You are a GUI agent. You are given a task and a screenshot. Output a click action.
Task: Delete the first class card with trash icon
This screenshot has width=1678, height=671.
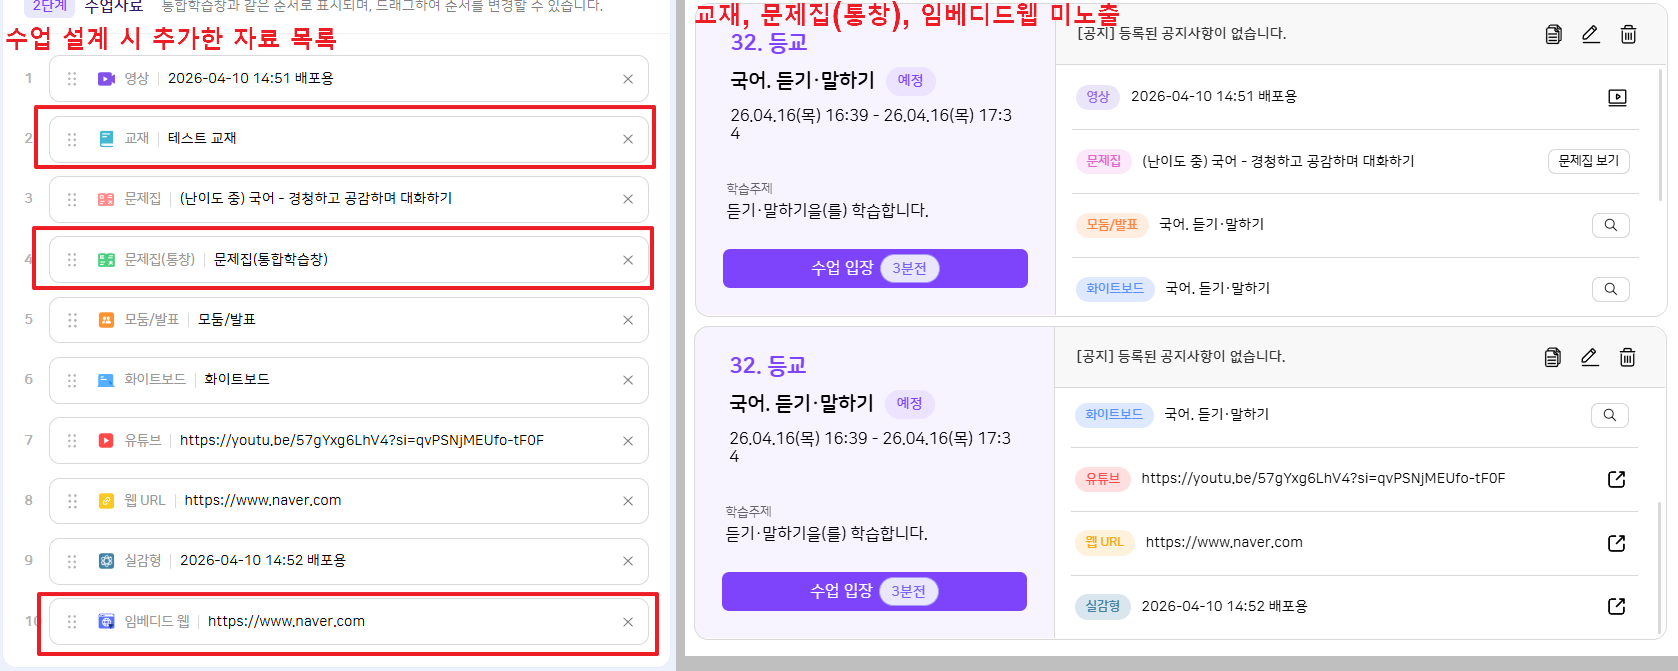(1628, 34)
